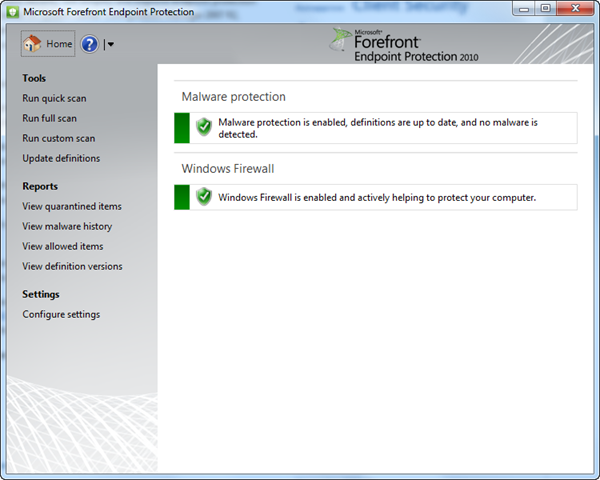This screenshot has width=600, height=480.
Task: Open the Help dropdown arrow
Action: 110,44
